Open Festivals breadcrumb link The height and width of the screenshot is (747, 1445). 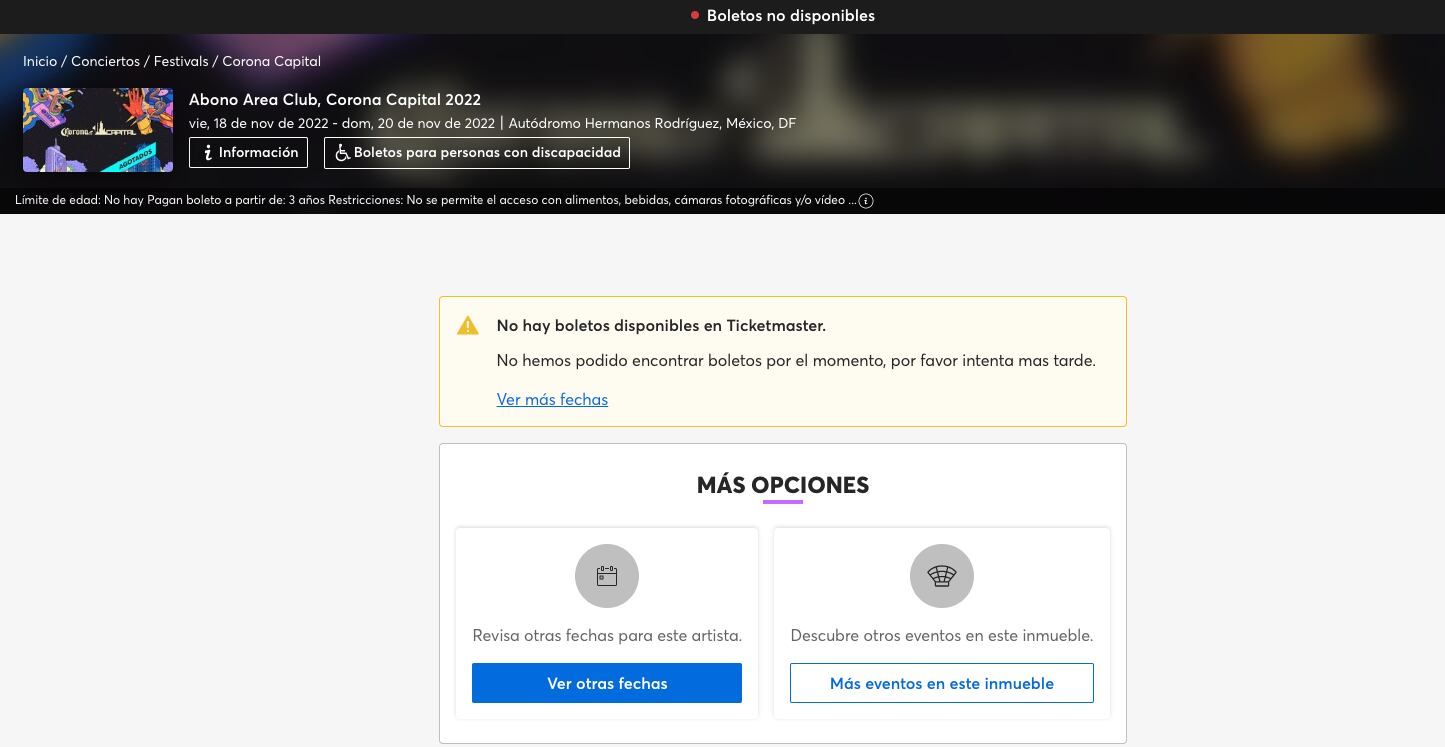(181, 61)
